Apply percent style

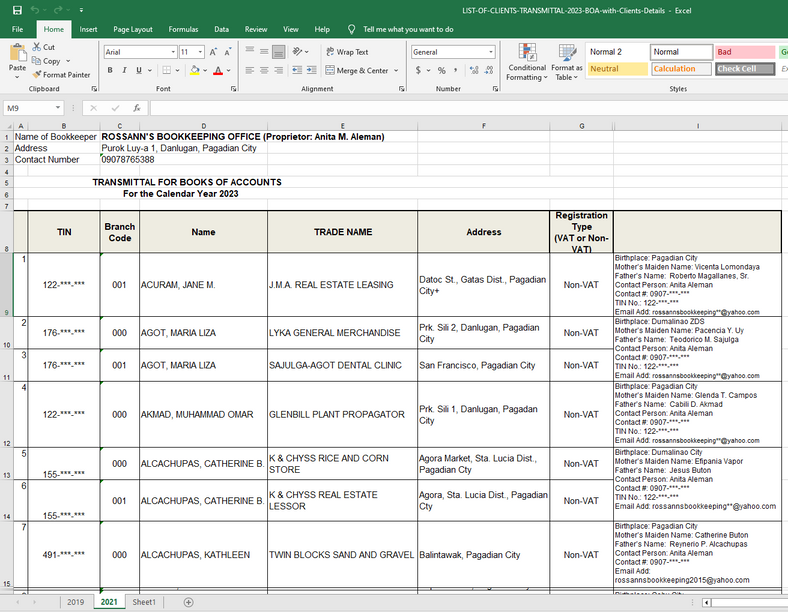tap(441, 70)
